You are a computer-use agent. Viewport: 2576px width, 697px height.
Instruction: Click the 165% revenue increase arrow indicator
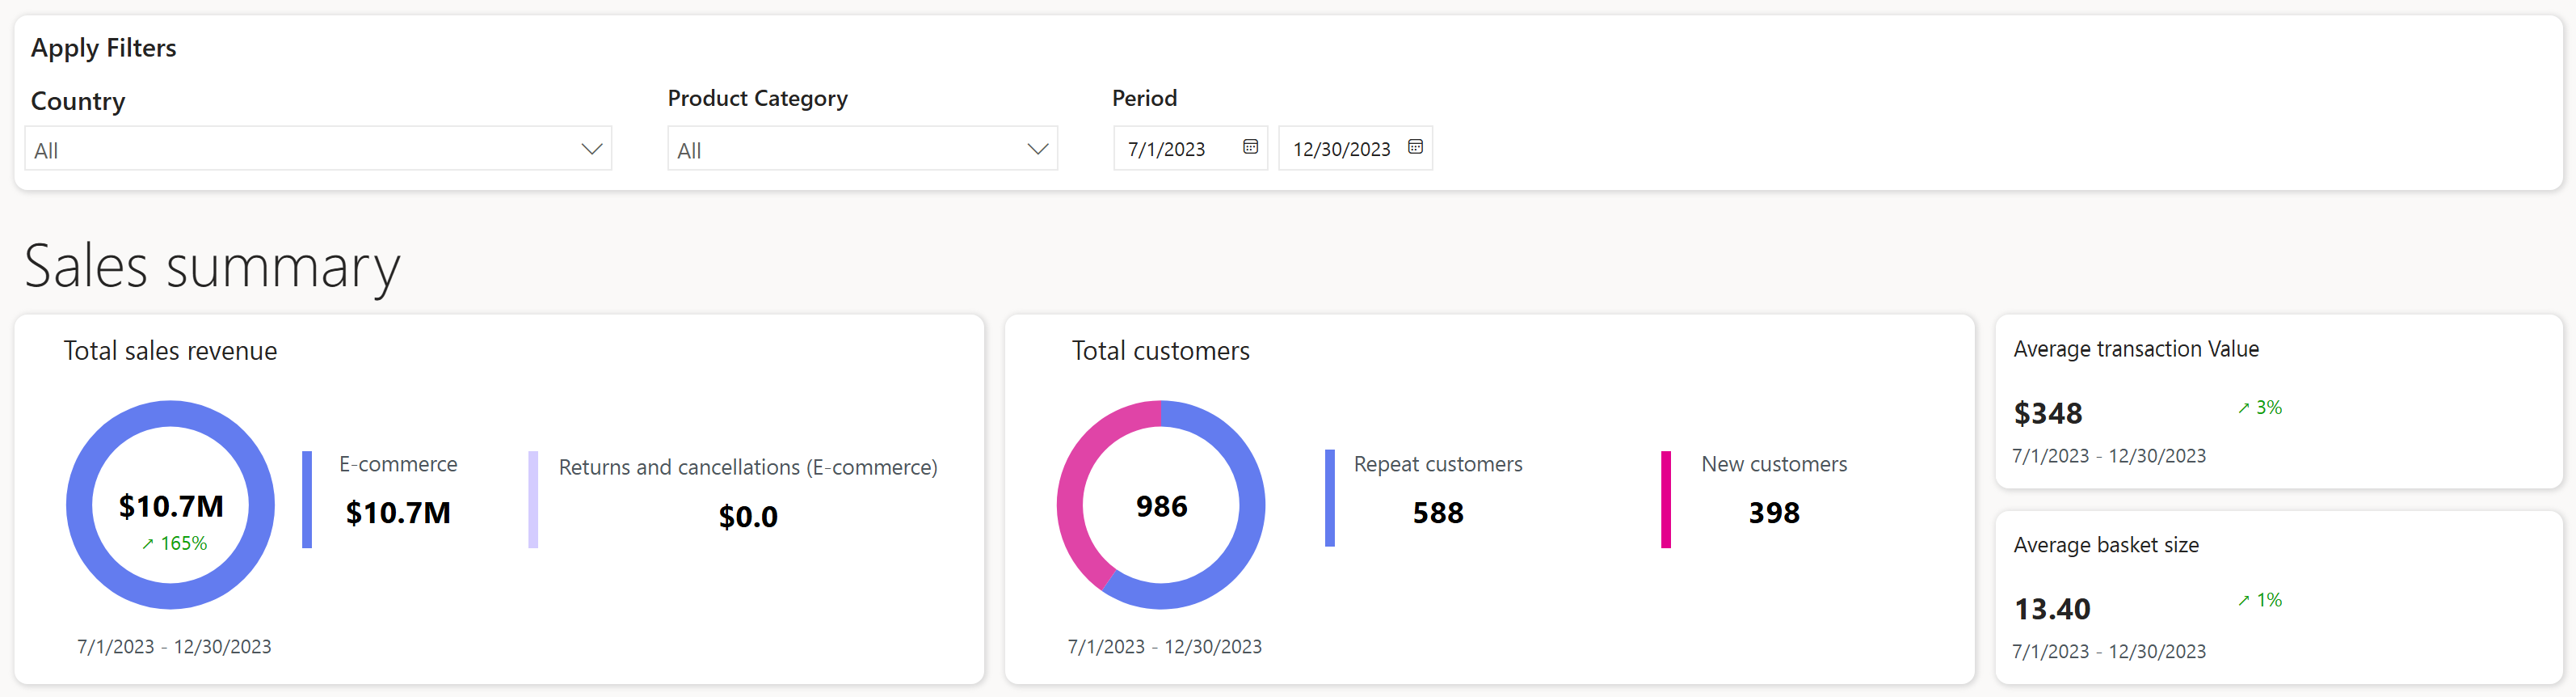pyautogui.click(x=148, y=544)
